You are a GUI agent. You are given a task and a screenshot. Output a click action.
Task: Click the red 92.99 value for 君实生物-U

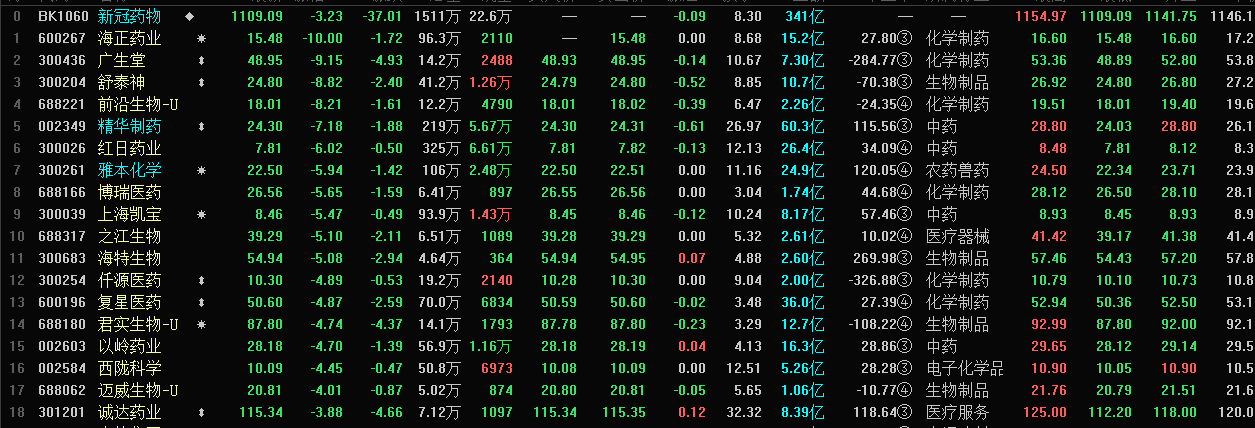[x=1047, y=324]
